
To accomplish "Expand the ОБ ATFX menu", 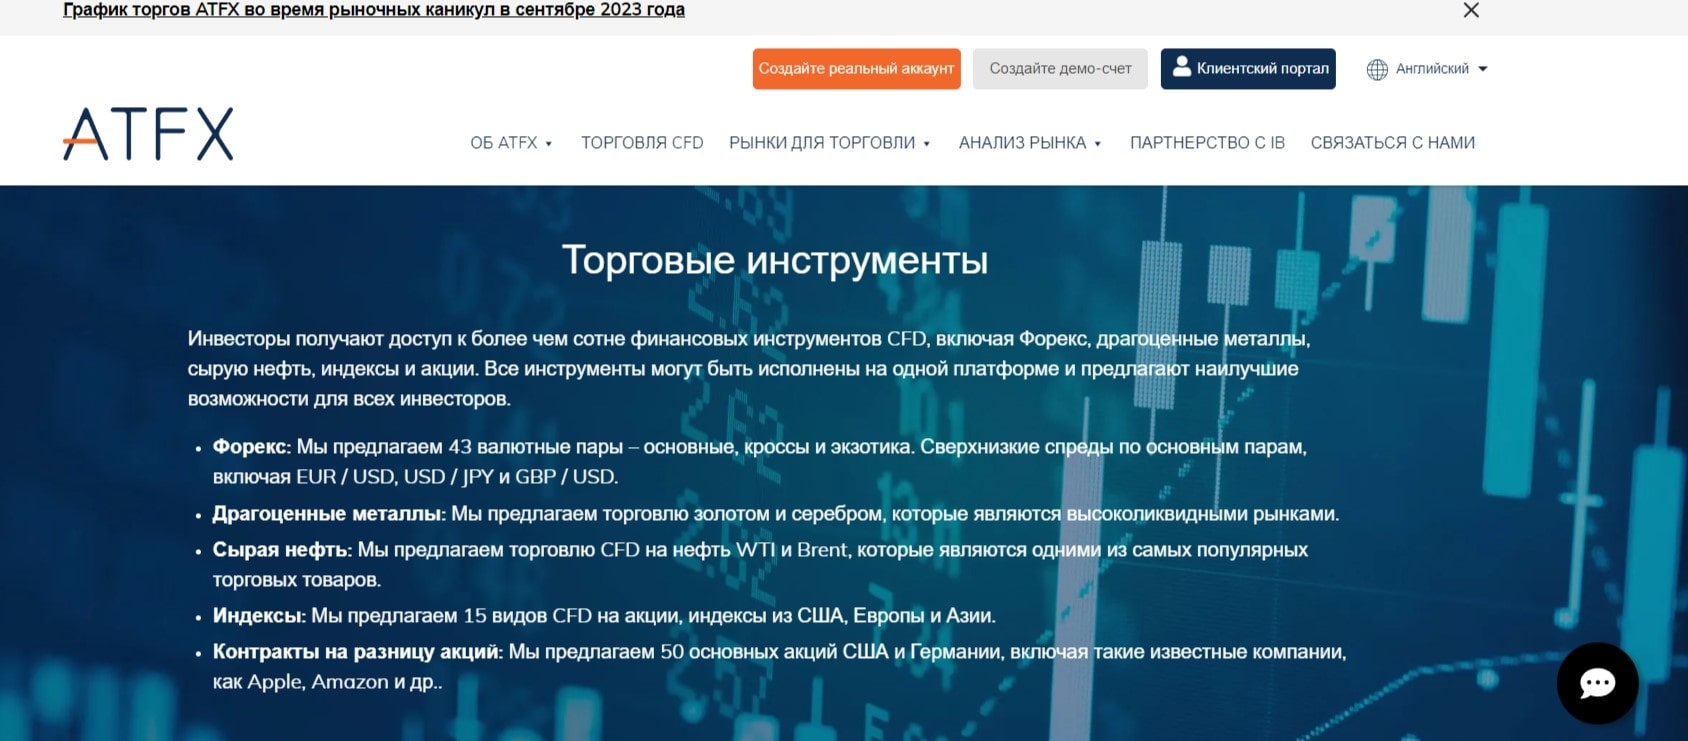I will click(x=511, y=143).
